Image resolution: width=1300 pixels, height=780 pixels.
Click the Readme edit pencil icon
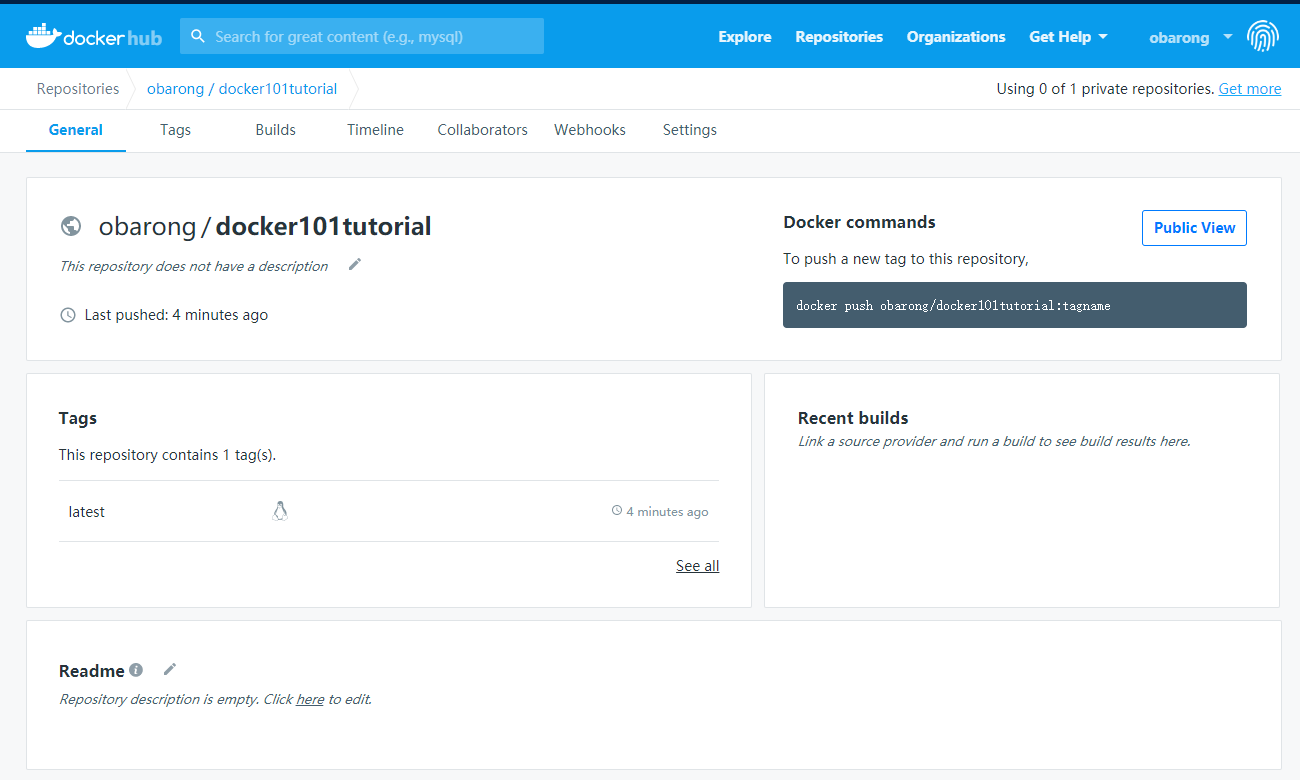point(170,669)
